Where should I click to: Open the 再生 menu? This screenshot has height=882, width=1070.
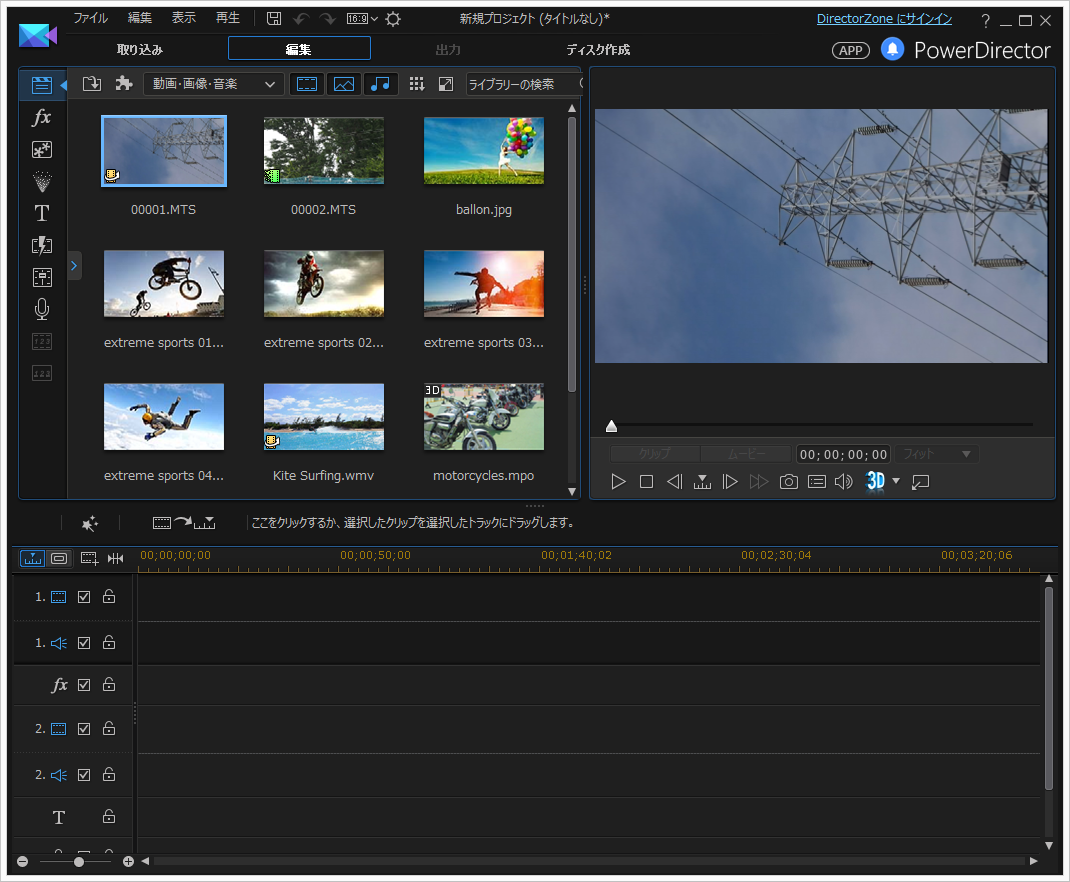click(227, 17)
